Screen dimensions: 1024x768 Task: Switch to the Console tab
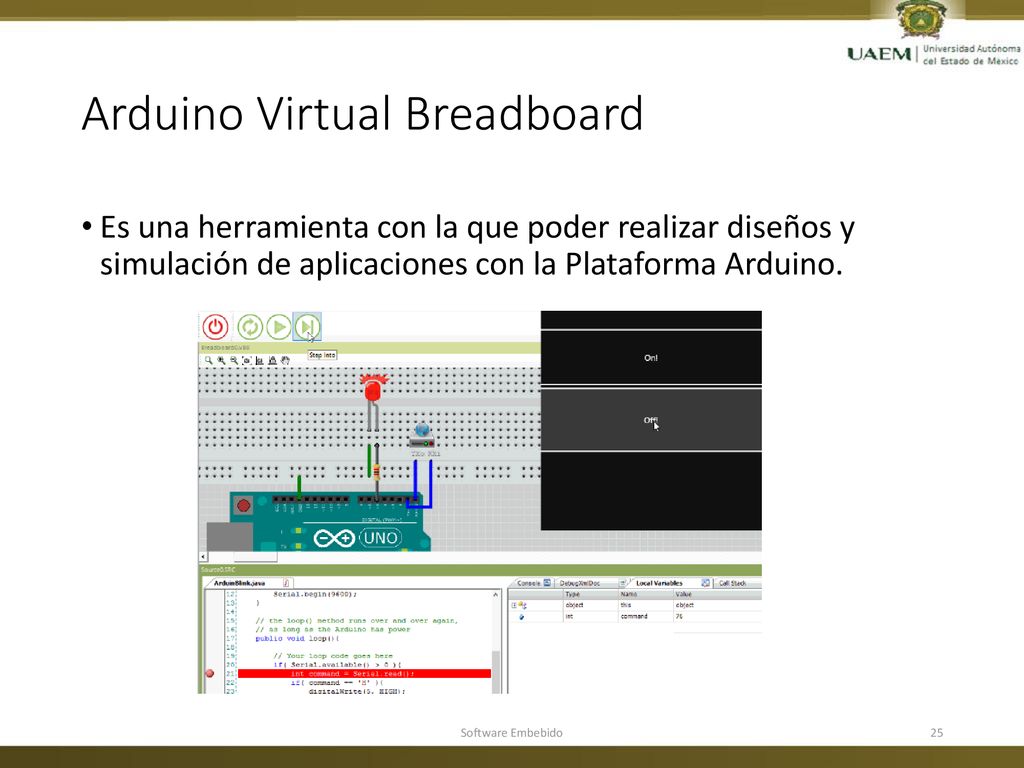pyautogui.click(x=533, y=583)
